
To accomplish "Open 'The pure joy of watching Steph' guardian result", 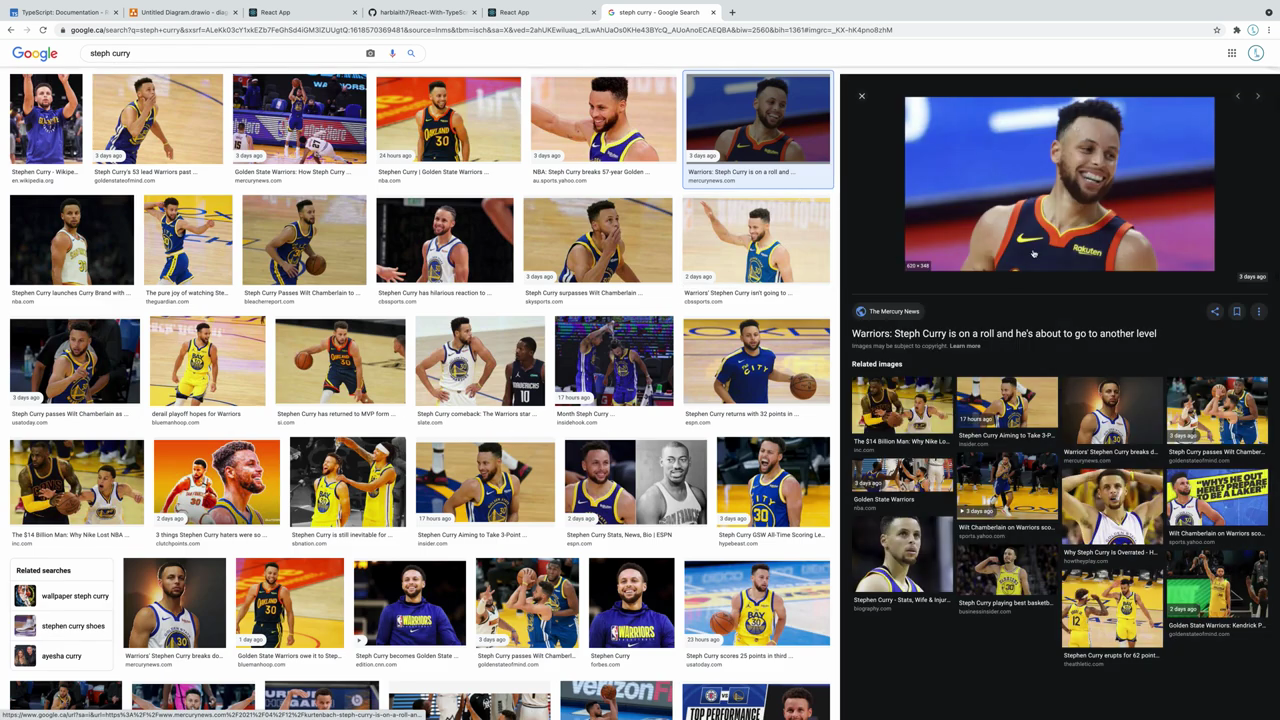I will pyautogui.click(x=187, y=240).
